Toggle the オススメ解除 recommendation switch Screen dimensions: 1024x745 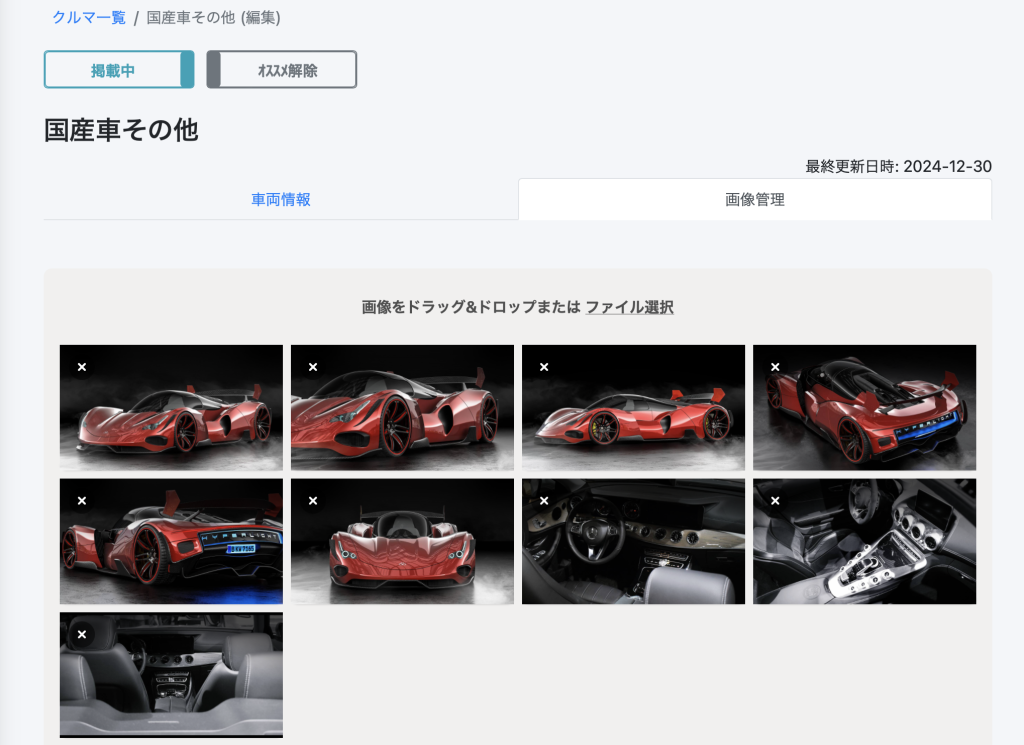point(281,70)
